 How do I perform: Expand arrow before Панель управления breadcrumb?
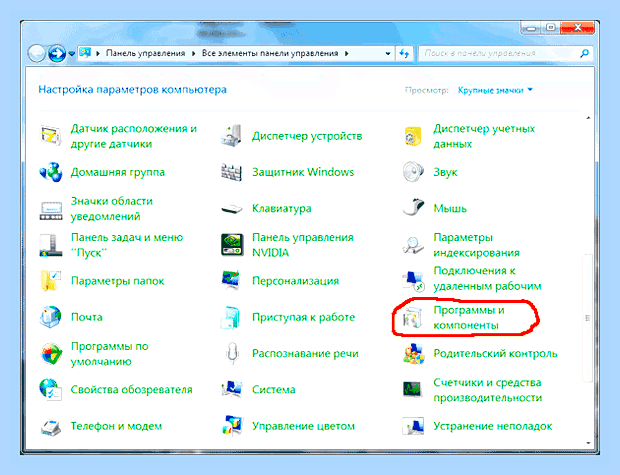98,53
